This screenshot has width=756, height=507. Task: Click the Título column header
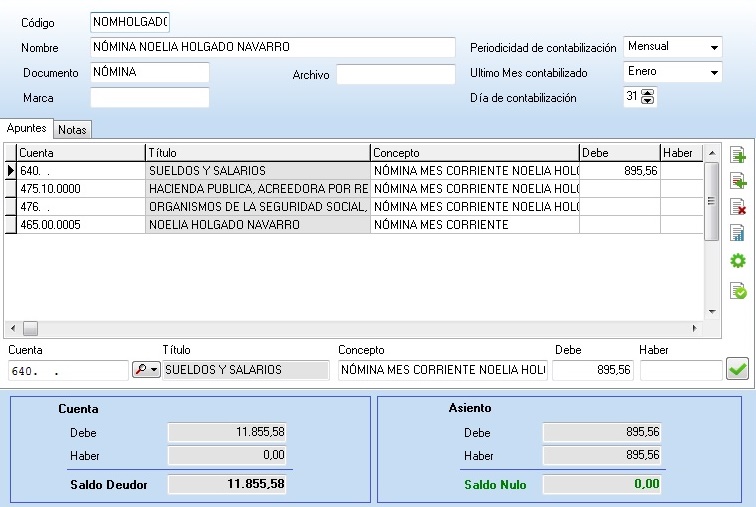pos(257,153)
